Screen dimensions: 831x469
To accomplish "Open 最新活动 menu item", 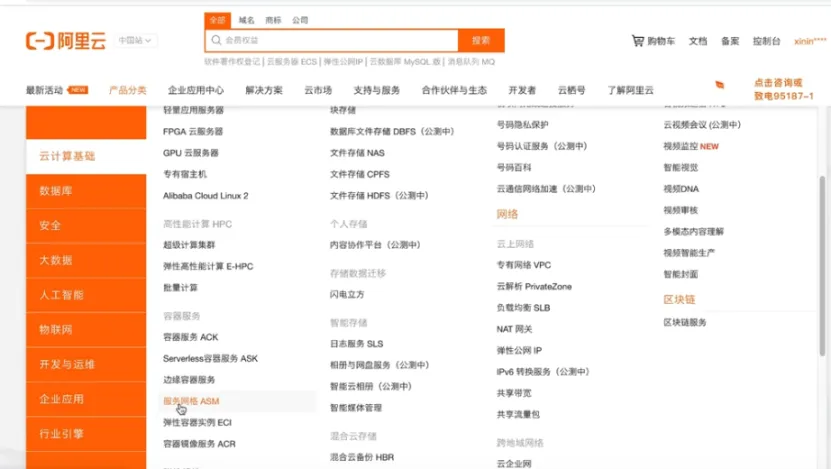I will (45, 90).
